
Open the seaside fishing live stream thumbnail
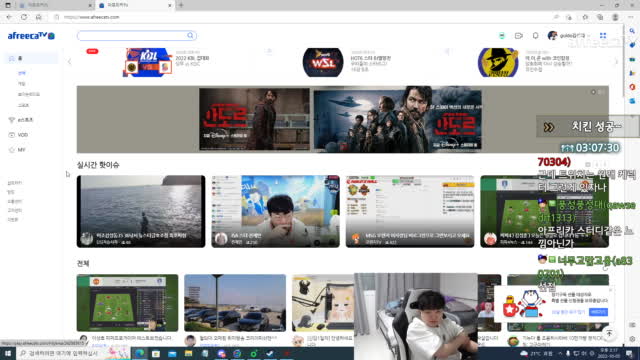tap(141, 211)
